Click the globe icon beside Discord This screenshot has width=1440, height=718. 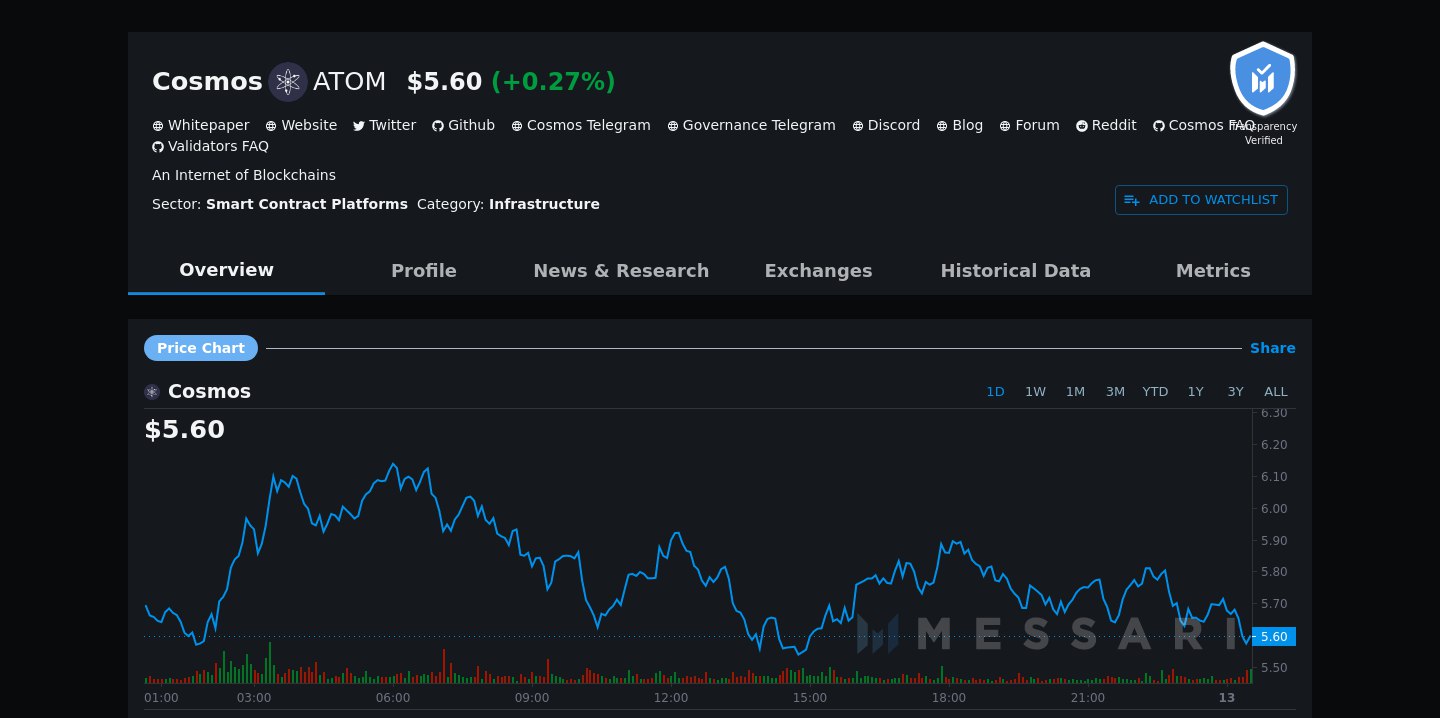858,126
